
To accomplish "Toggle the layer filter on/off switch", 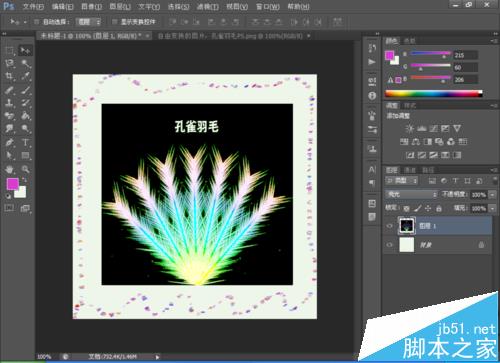I will point(494,180).
